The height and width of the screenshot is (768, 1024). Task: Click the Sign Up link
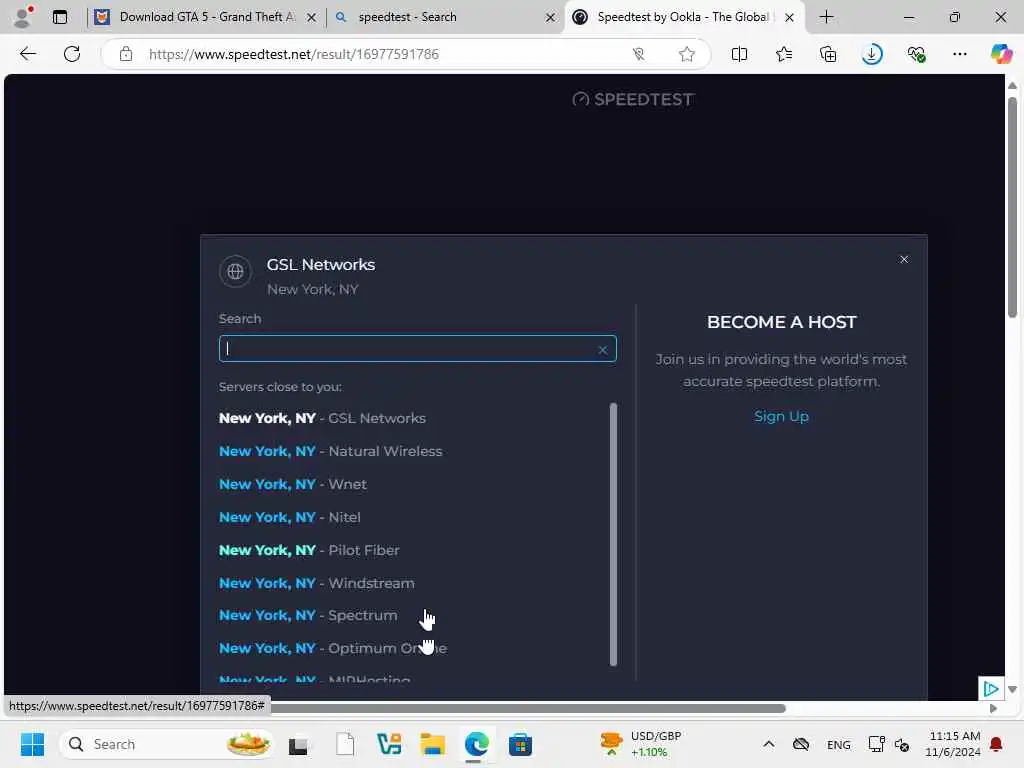click(x=781, y=416)
